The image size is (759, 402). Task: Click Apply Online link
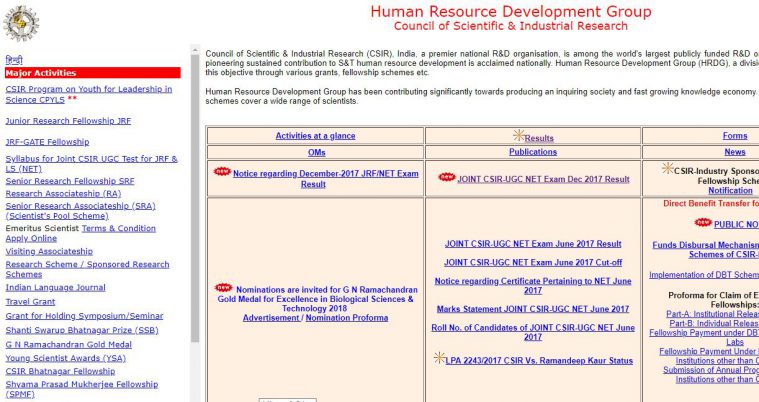pyautogui.click(x=31, y=238)
